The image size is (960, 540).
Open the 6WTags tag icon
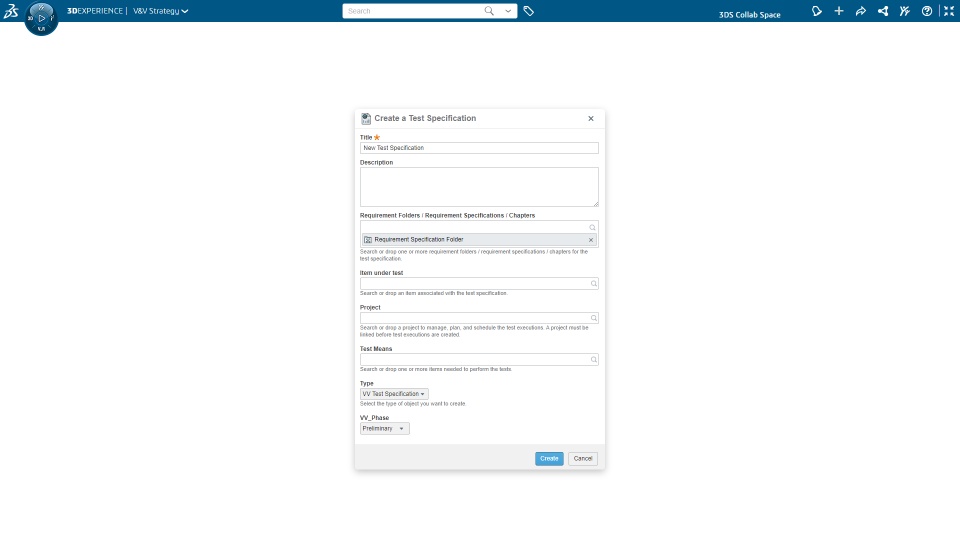click(529, 11)
